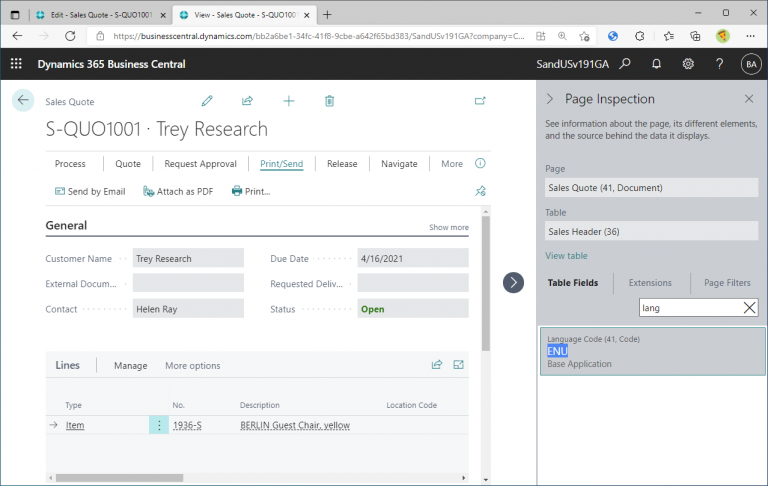The height and width of the screenshot is (486, 768).
Task: Open the Settings gear in Business Central header
Action: [688, 64]
